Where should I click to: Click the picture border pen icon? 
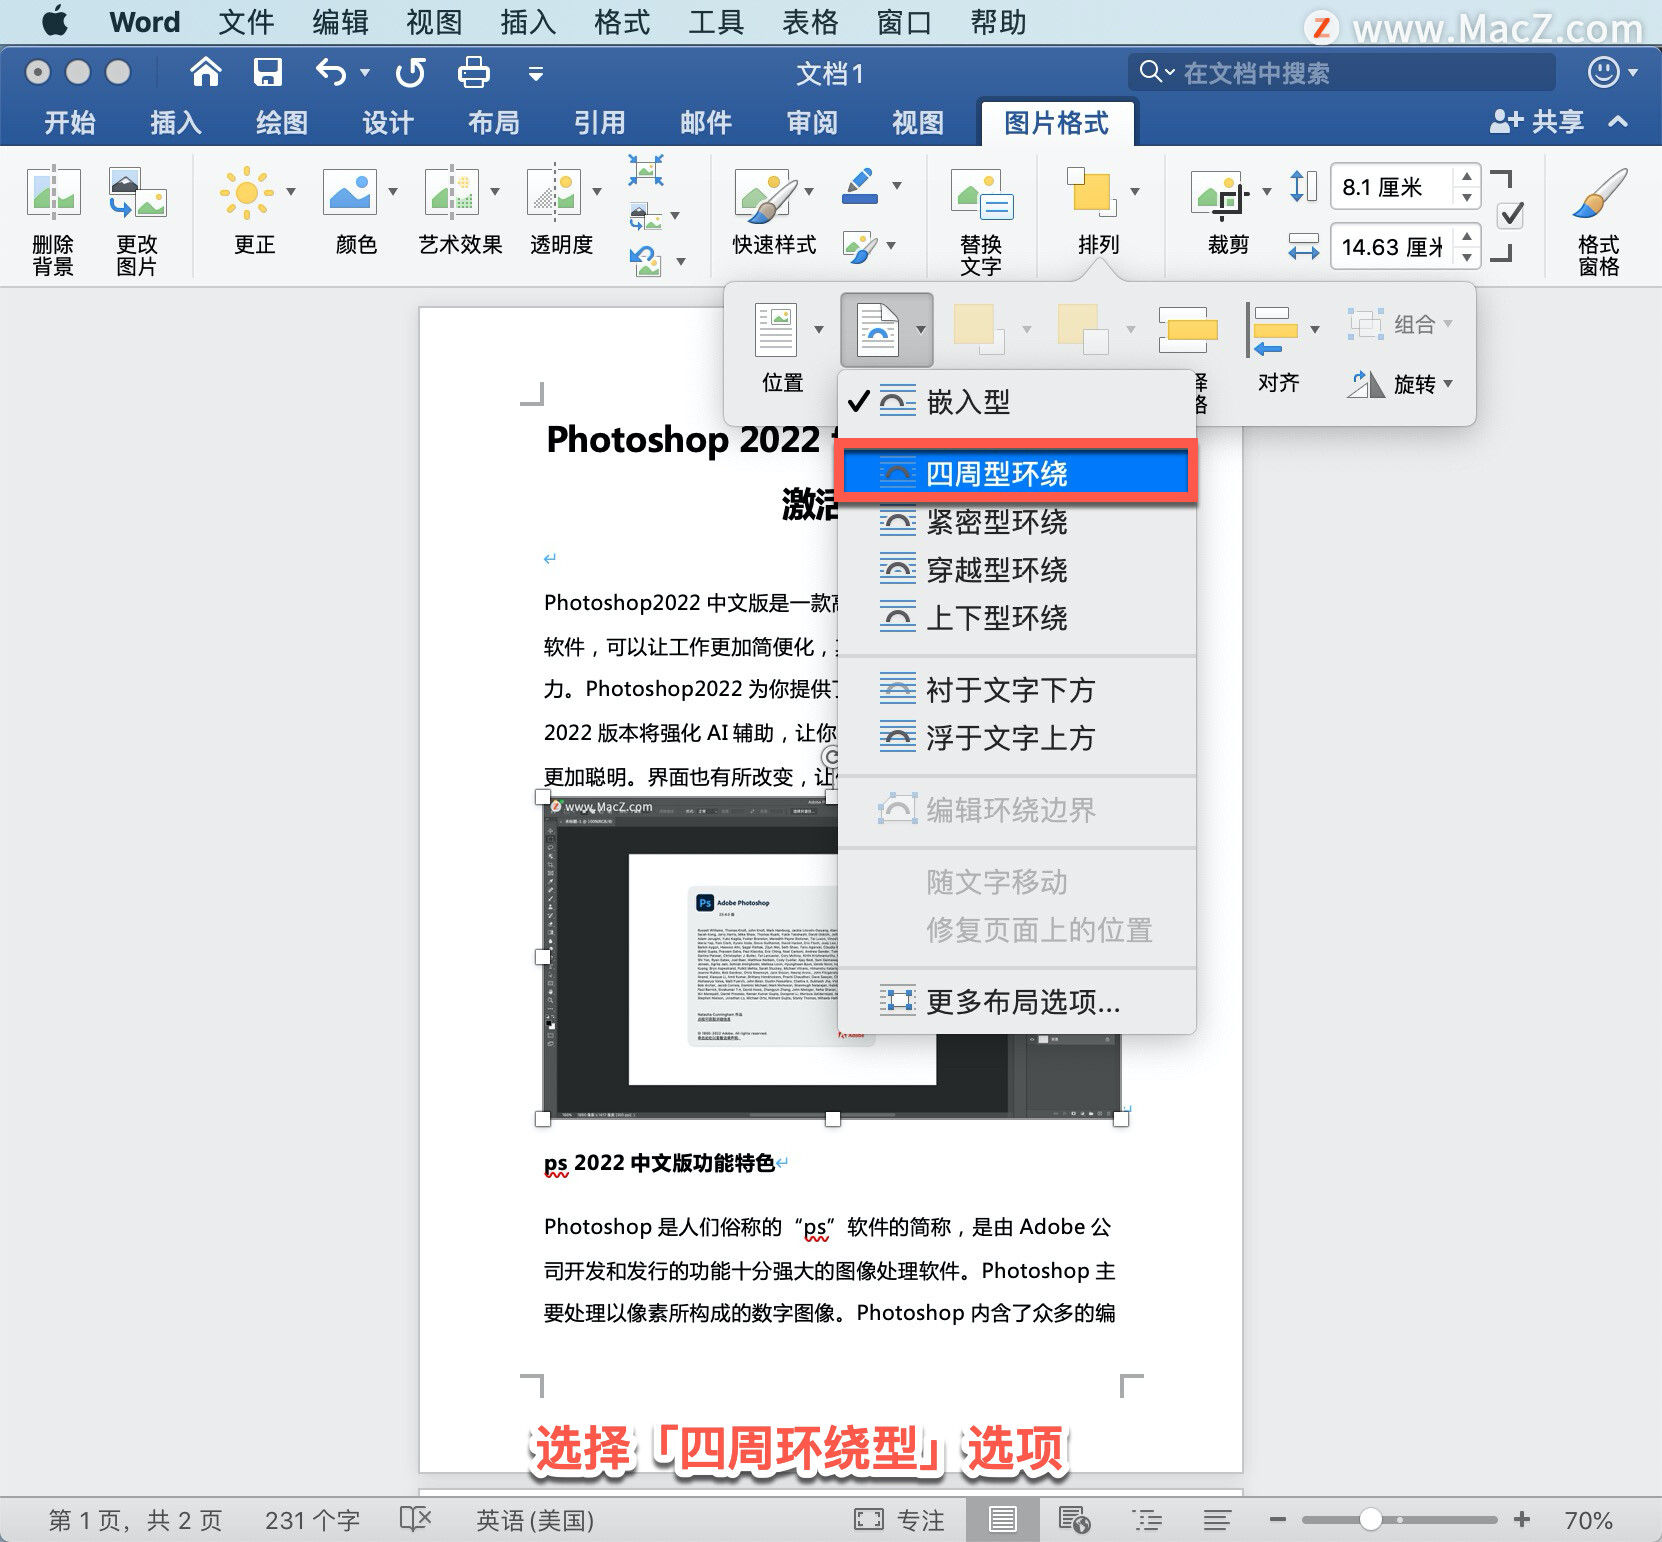[x=860, y=186]
